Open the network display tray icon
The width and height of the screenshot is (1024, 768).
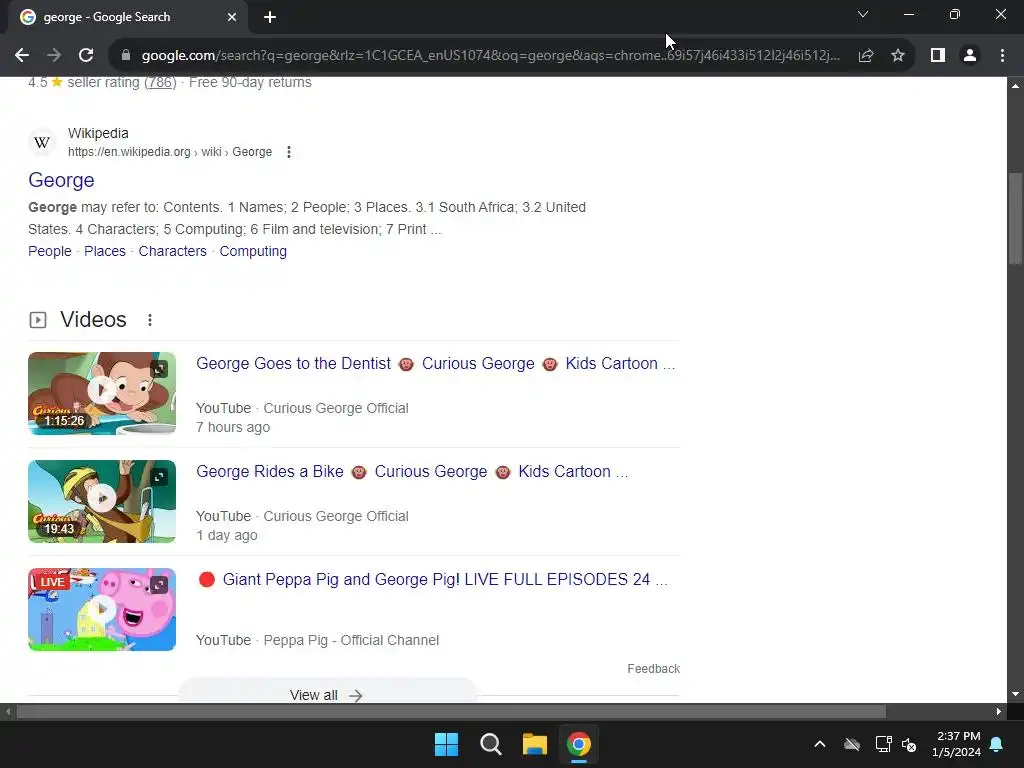coord(883,744)
